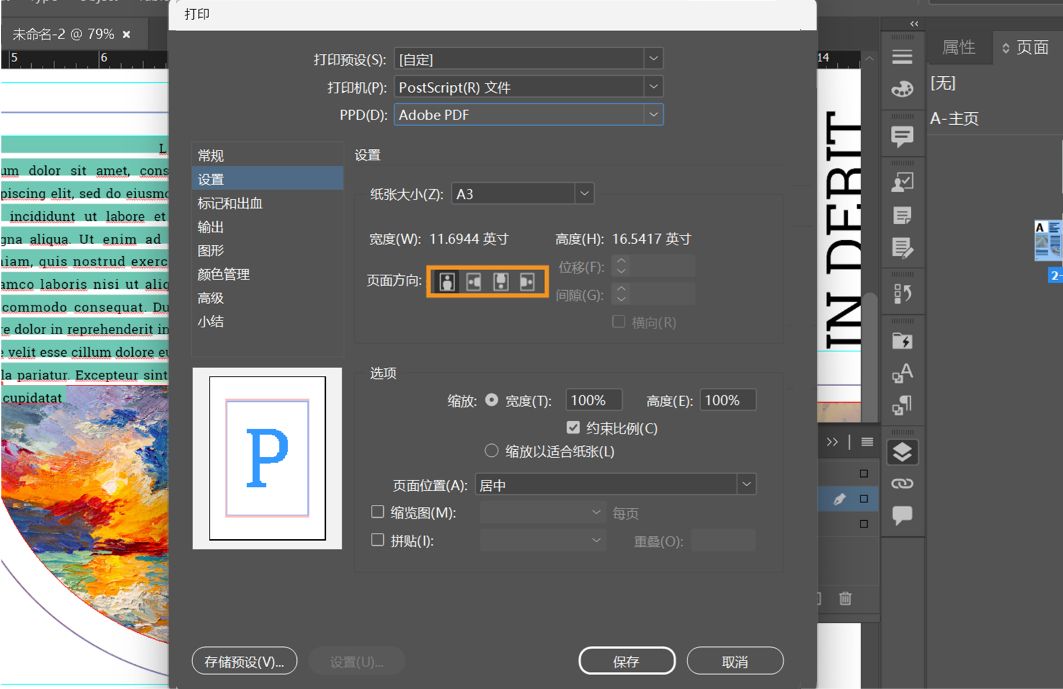Open the Character Styles panel icon
This screenshot has height=689, width=1063.
[x=902, y=373]
